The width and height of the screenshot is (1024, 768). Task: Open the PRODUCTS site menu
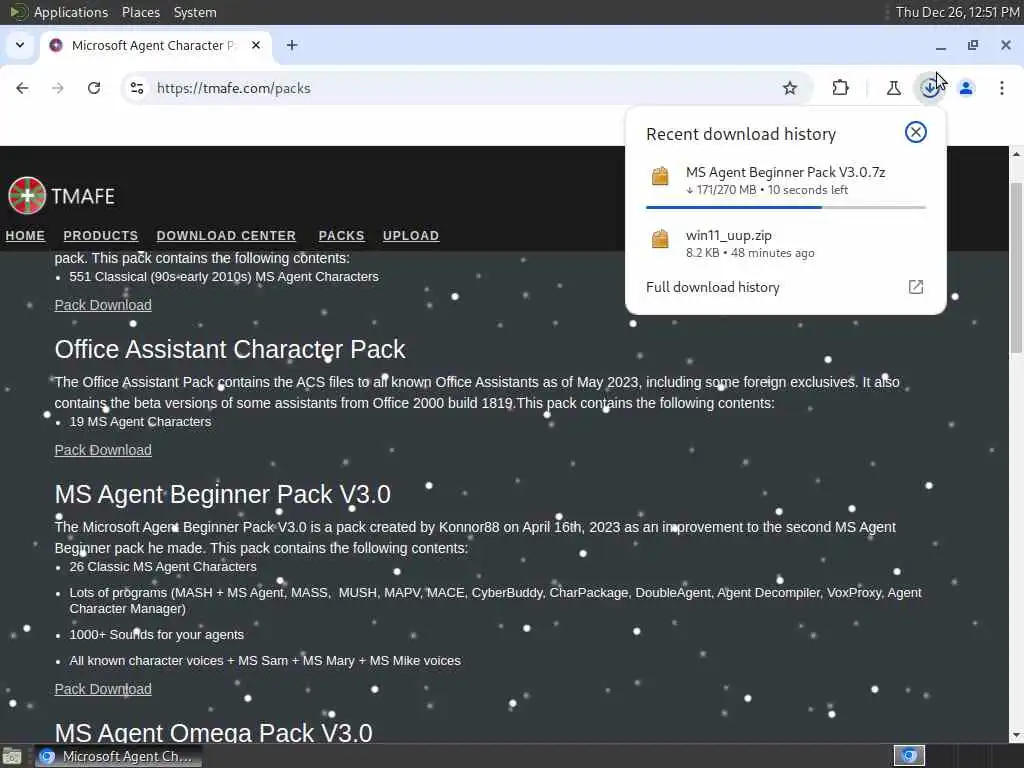point(101,236)
